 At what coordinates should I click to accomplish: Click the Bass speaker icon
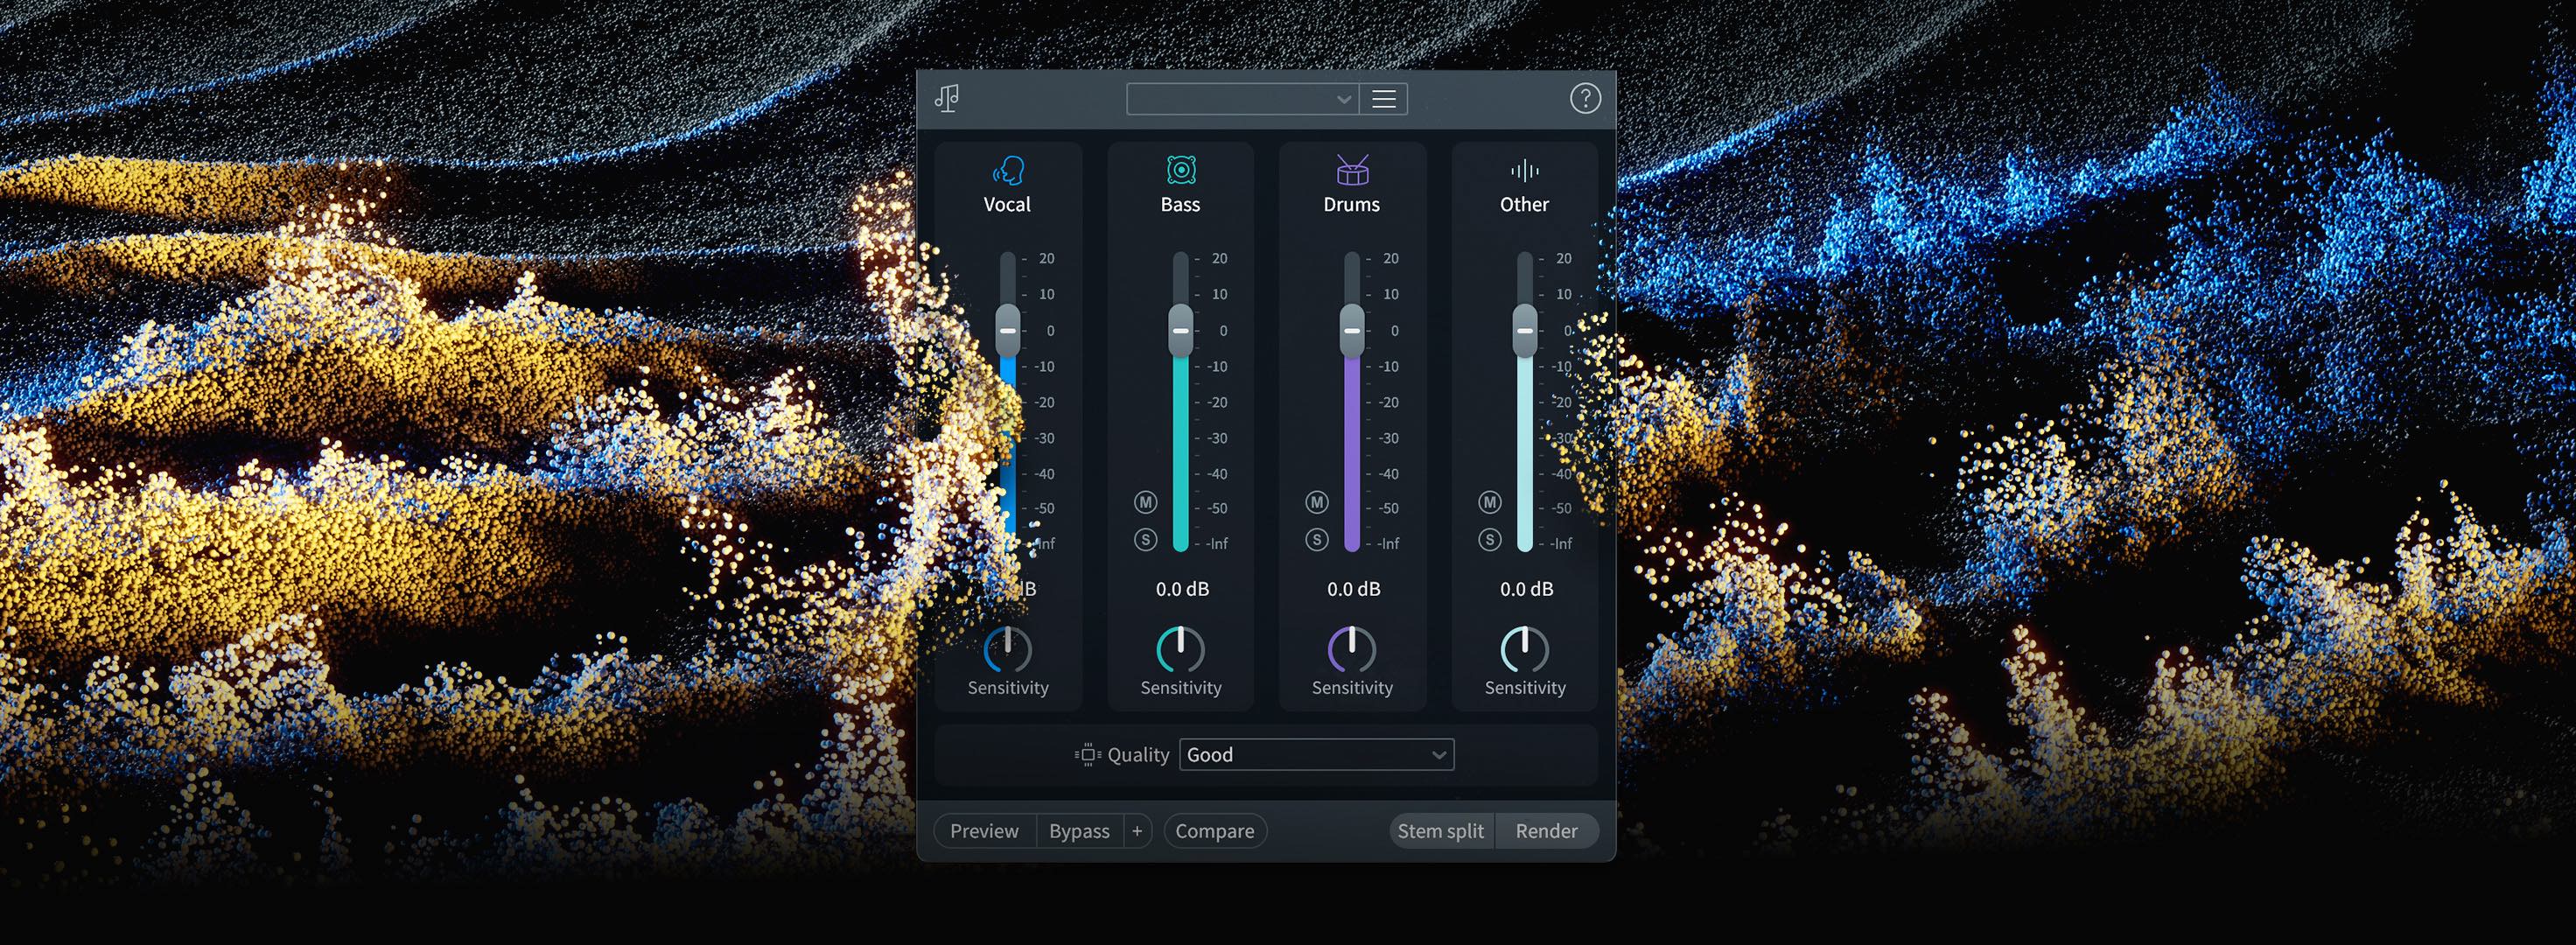(1181, 170)
